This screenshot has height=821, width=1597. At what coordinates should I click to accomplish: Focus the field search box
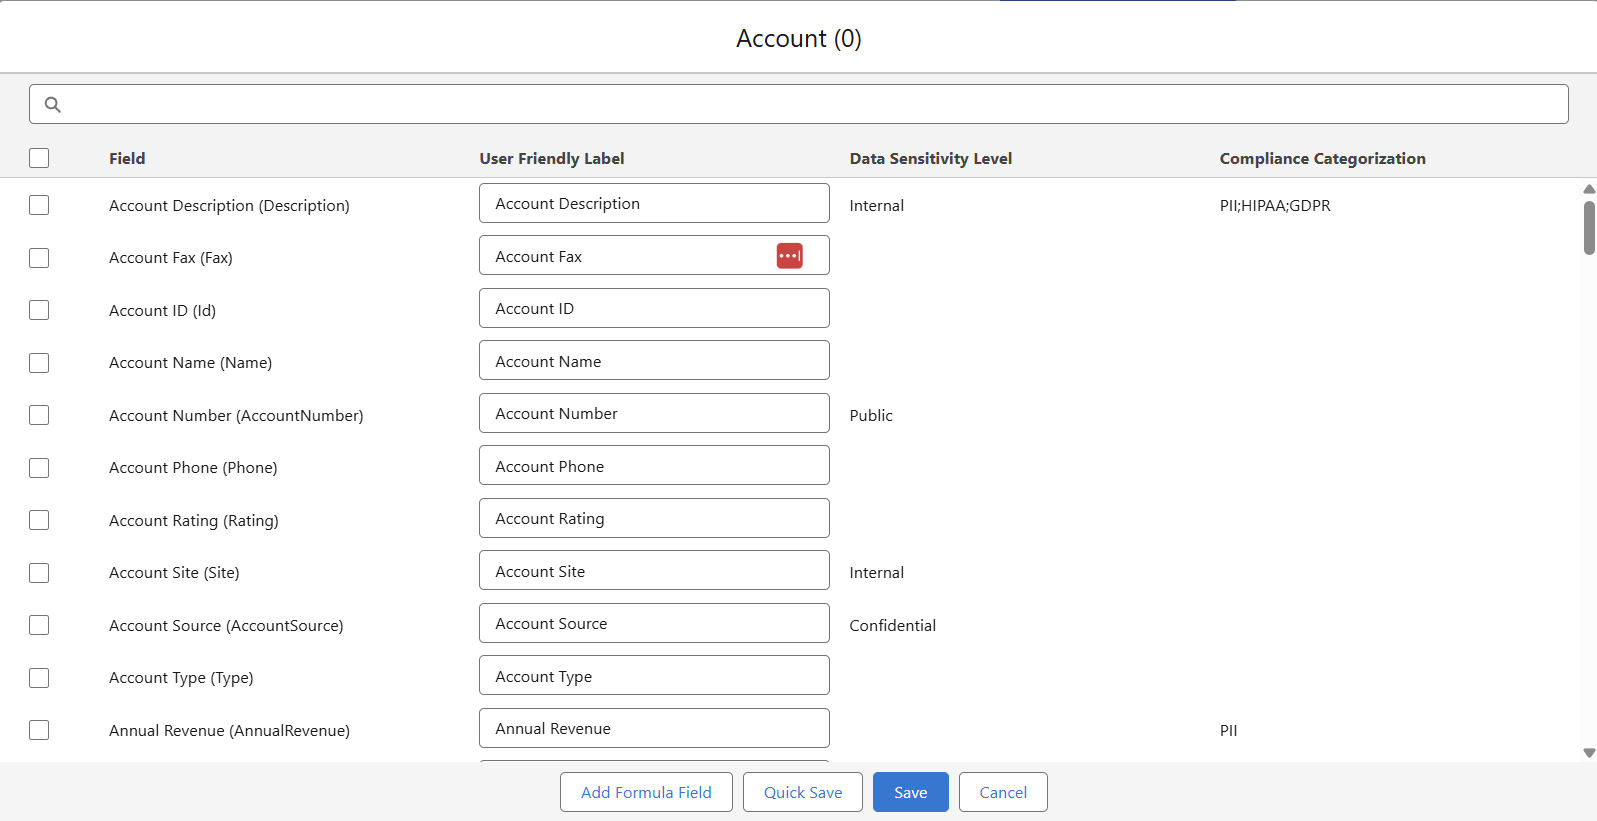tap(800, 104)
